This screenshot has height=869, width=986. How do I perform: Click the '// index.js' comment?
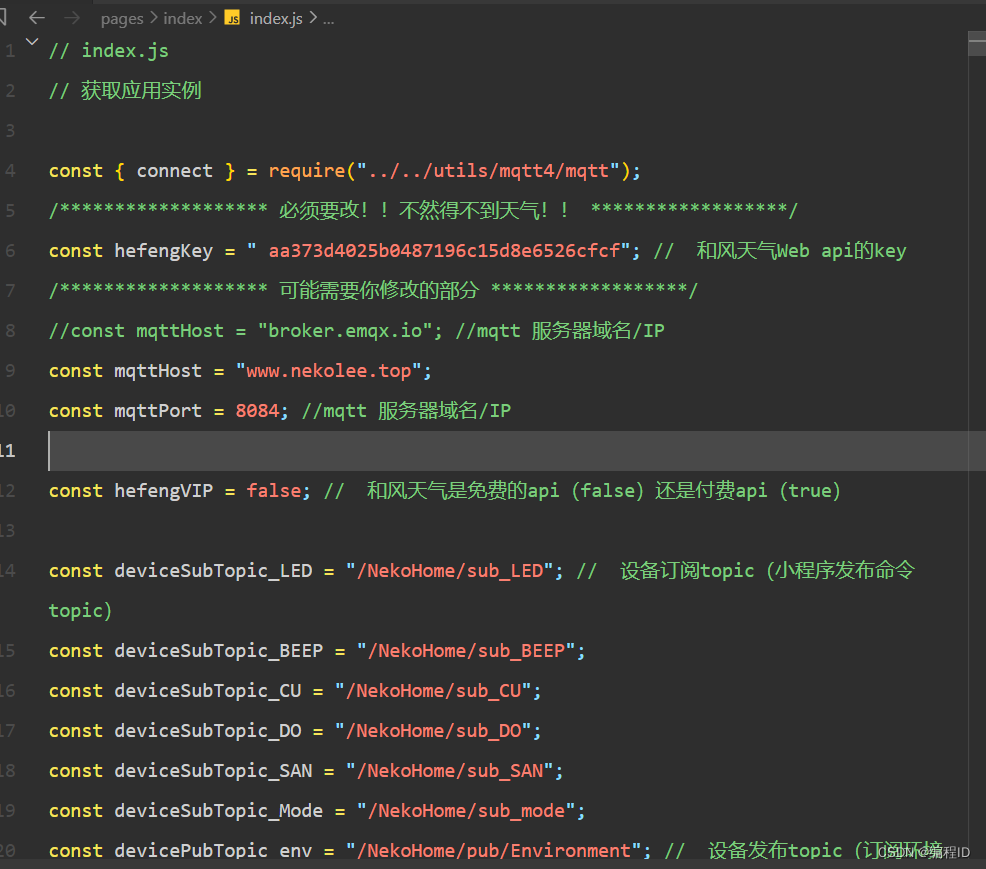pos(109,51)
